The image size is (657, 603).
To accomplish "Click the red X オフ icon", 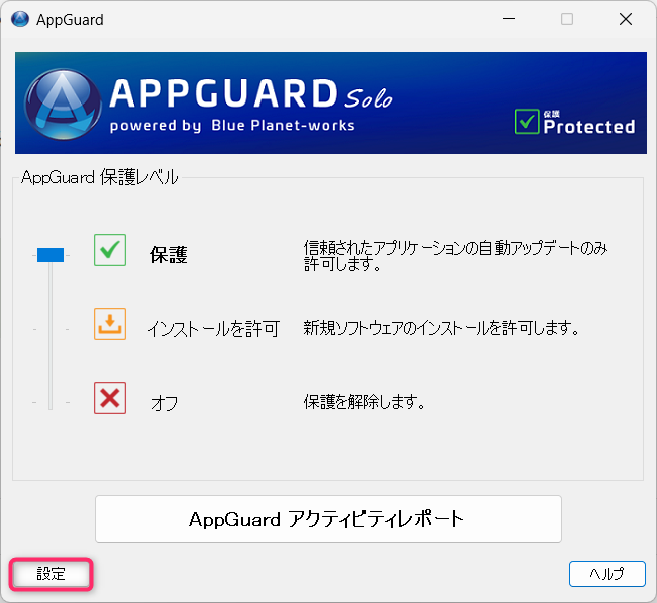I will [110, 398].
